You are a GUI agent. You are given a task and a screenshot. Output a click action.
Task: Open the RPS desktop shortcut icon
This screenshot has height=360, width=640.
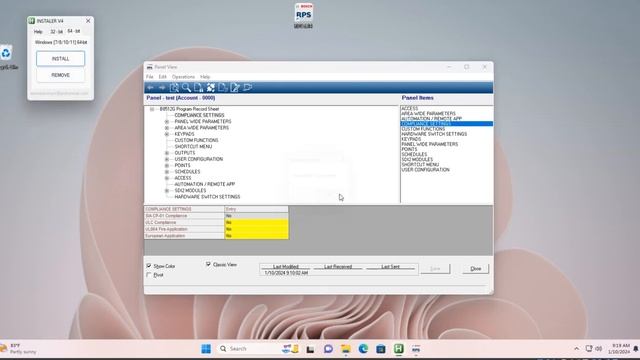[x=303, y=16]
